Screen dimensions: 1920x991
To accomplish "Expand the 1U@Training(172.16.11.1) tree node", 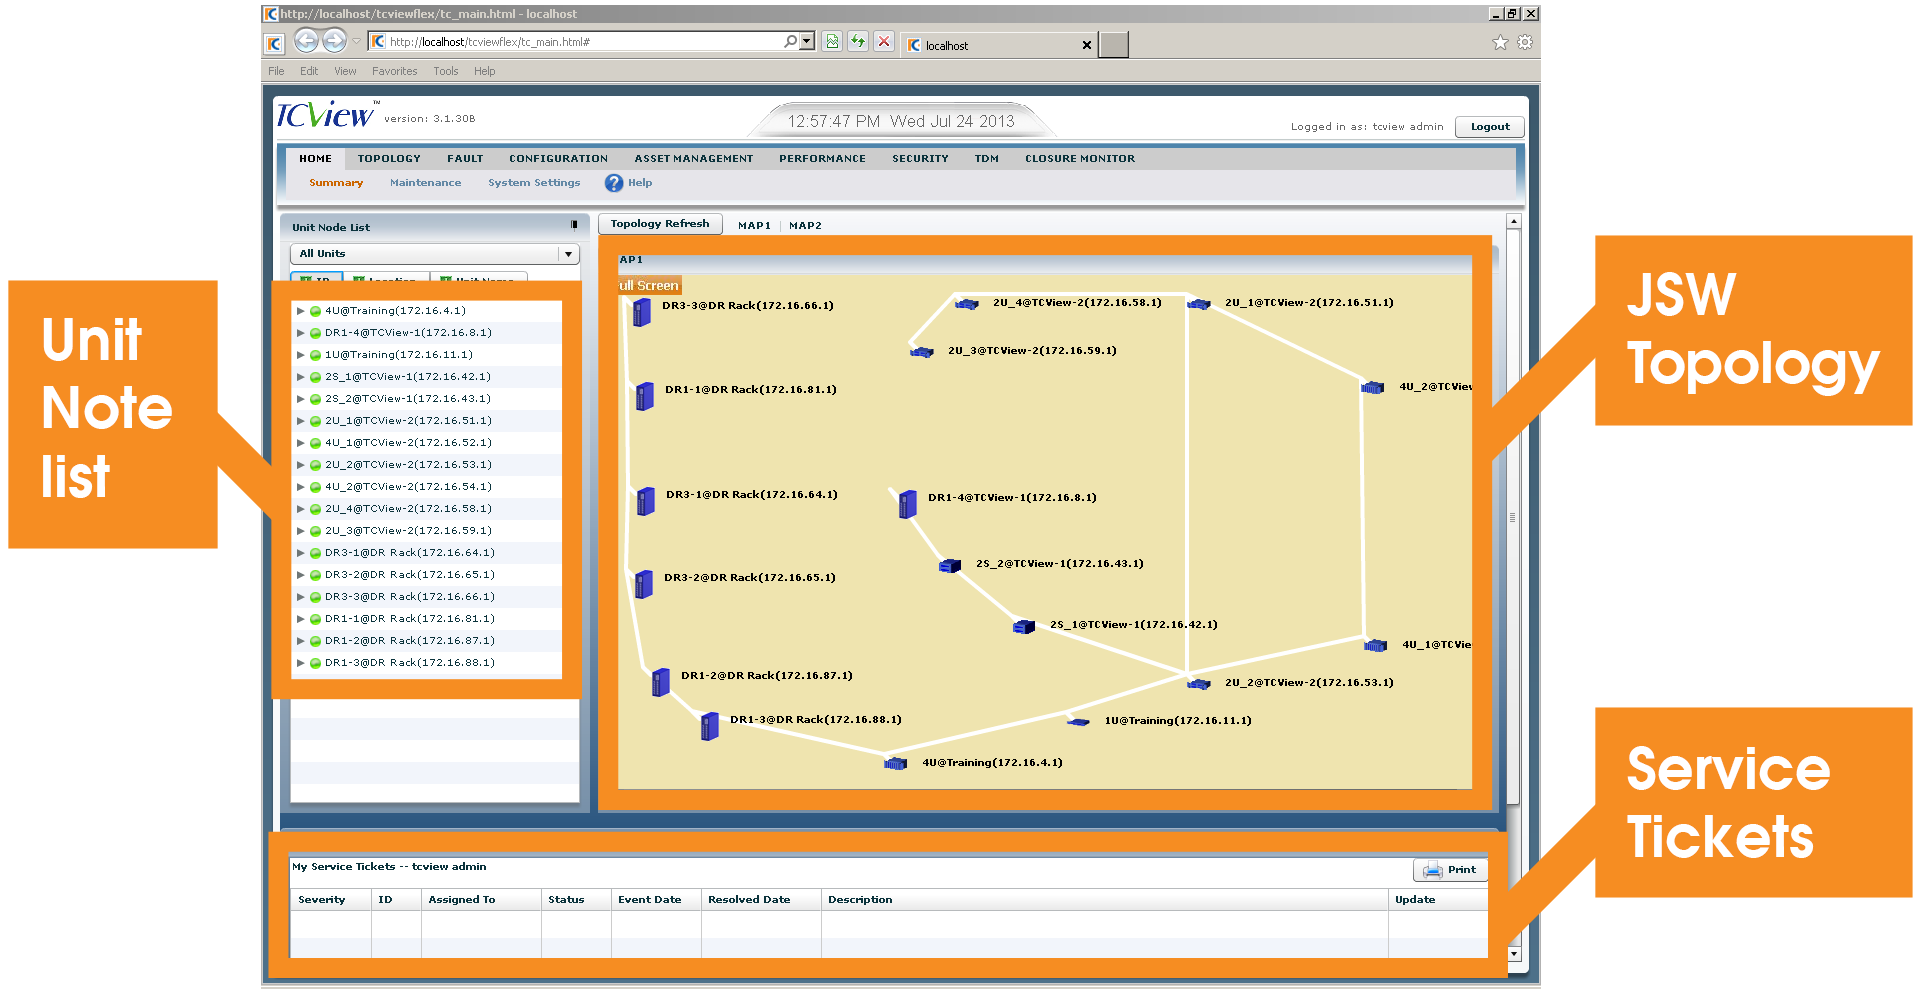I will [300, 355].
